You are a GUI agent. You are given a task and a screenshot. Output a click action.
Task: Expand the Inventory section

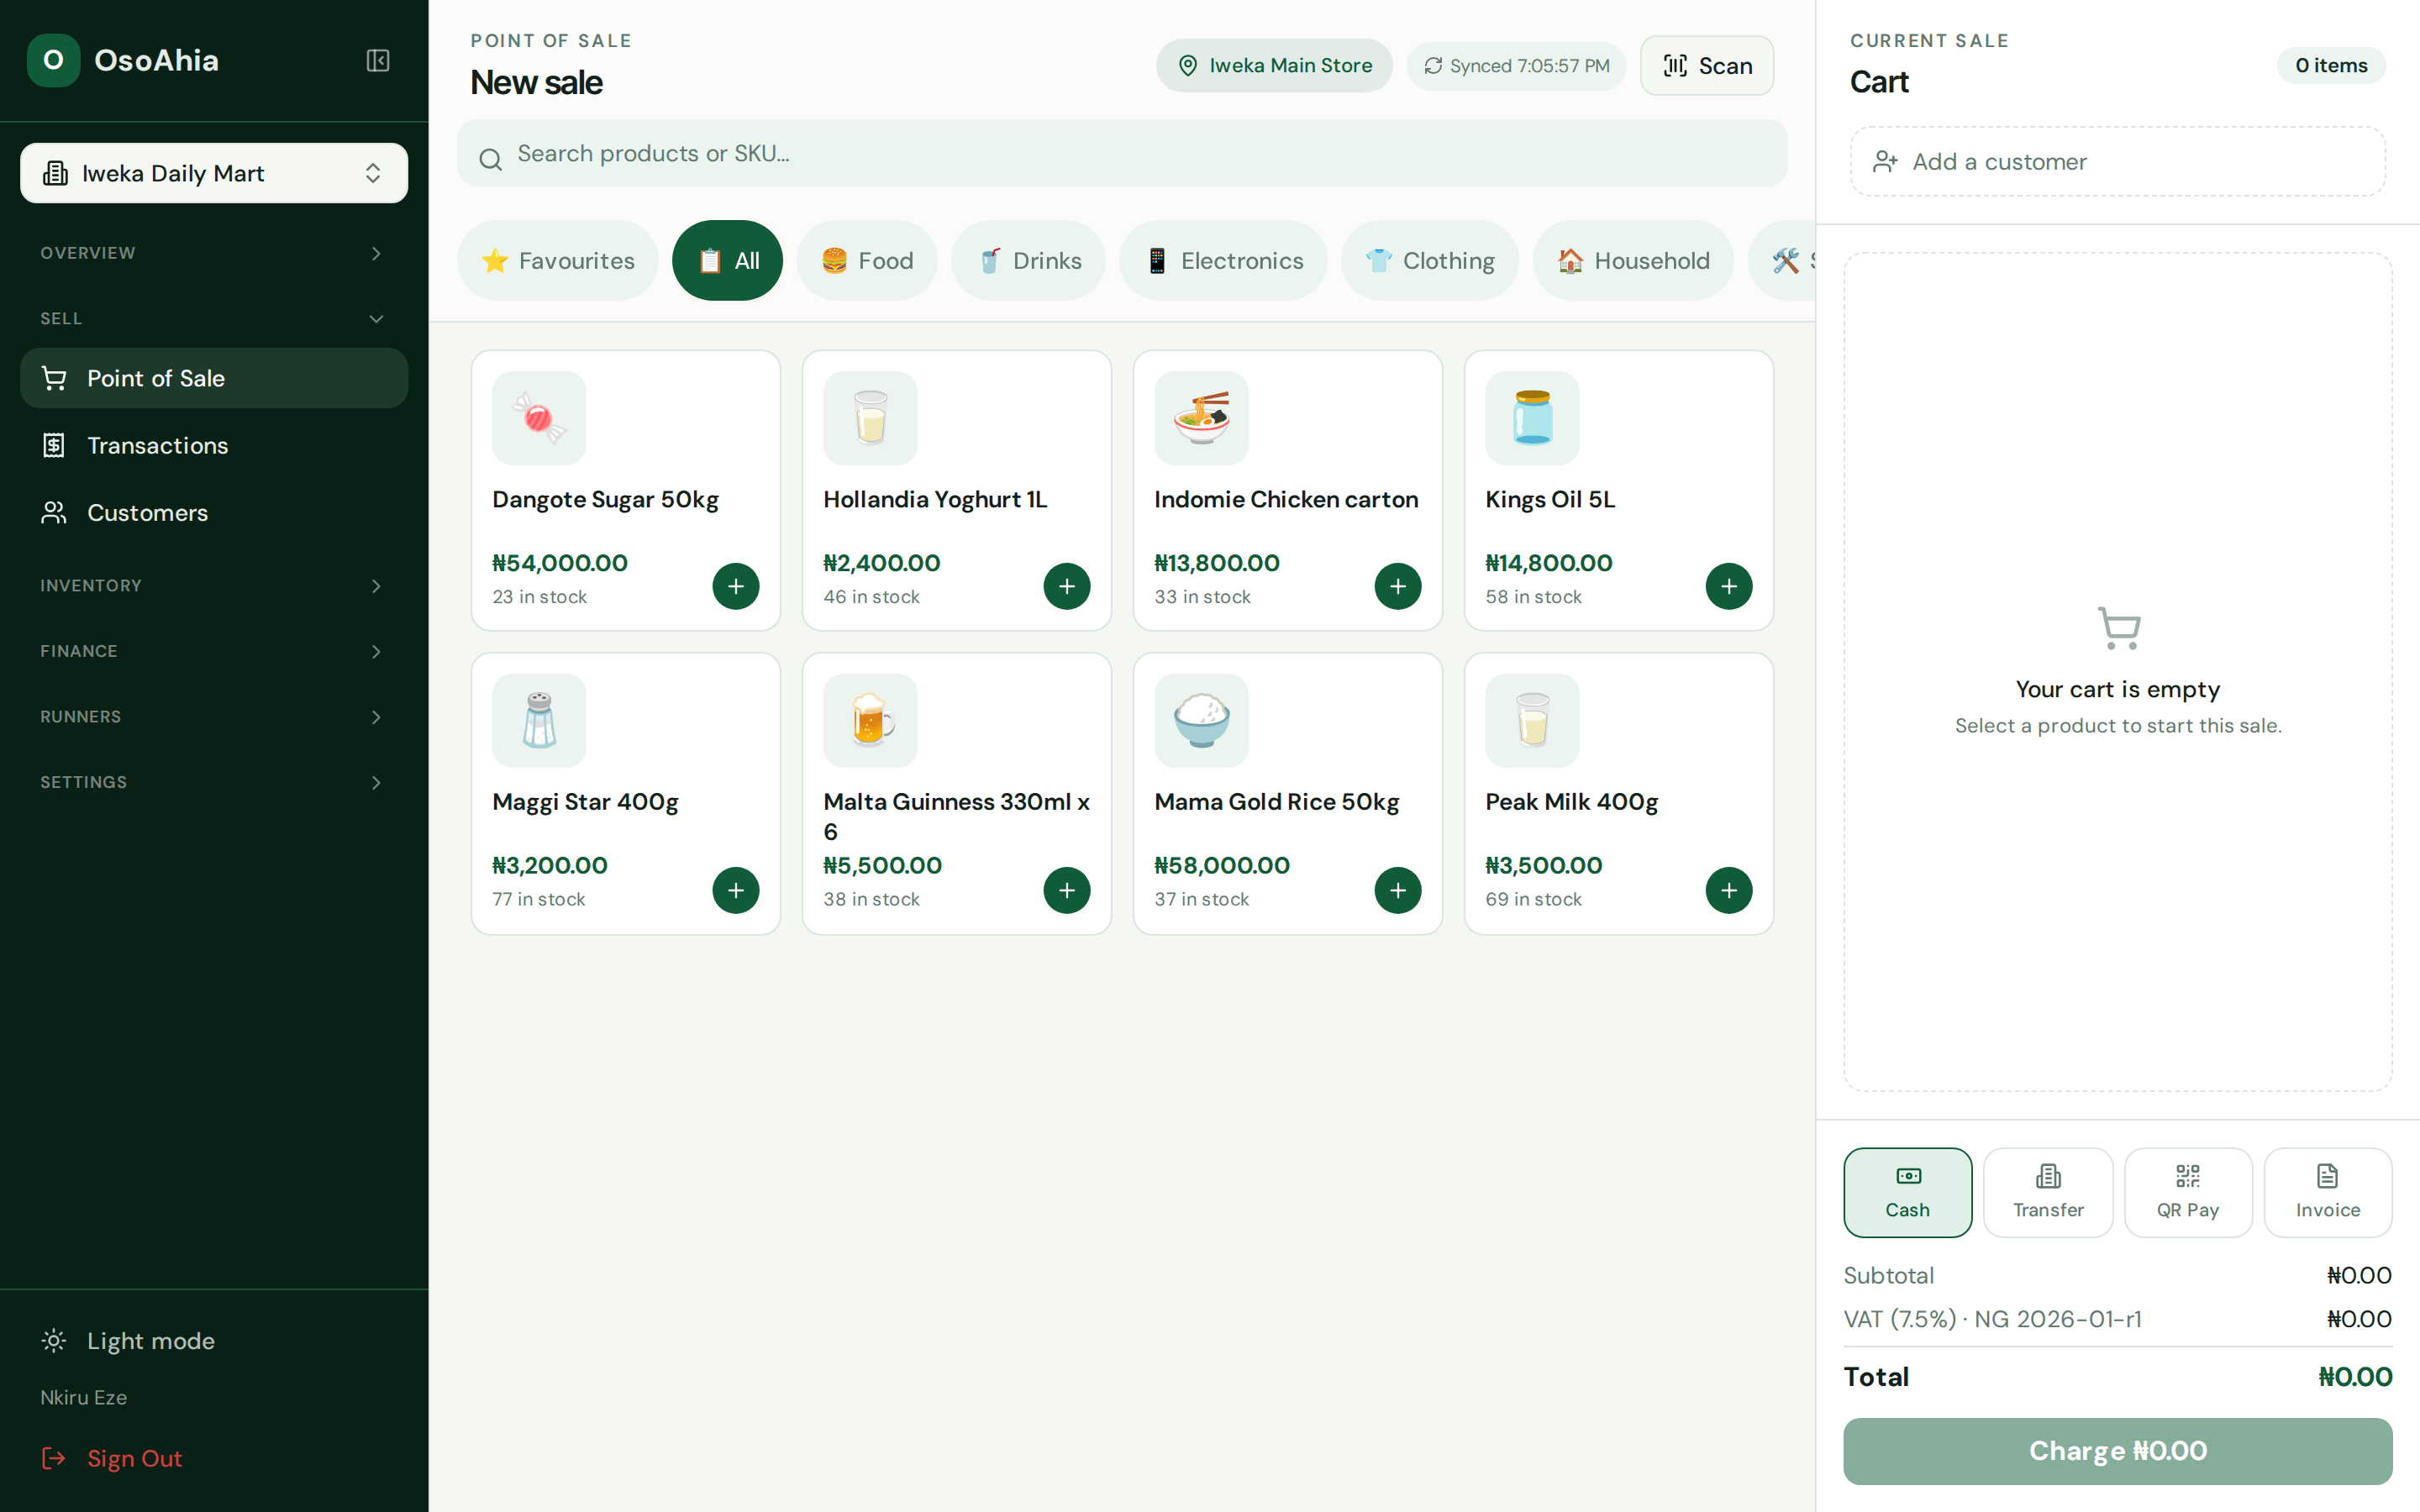214,586
